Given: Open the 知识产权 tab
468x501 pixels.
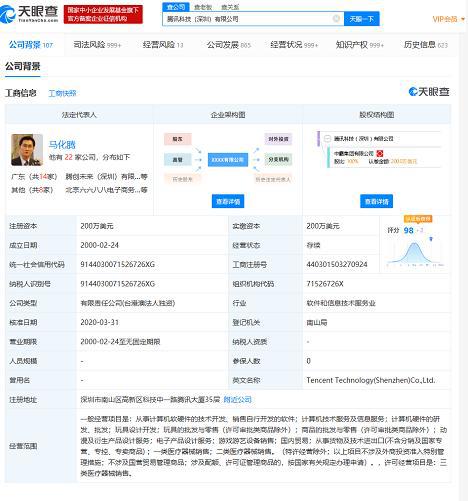Looking at the screenshot, I should [x=360, y=45].
